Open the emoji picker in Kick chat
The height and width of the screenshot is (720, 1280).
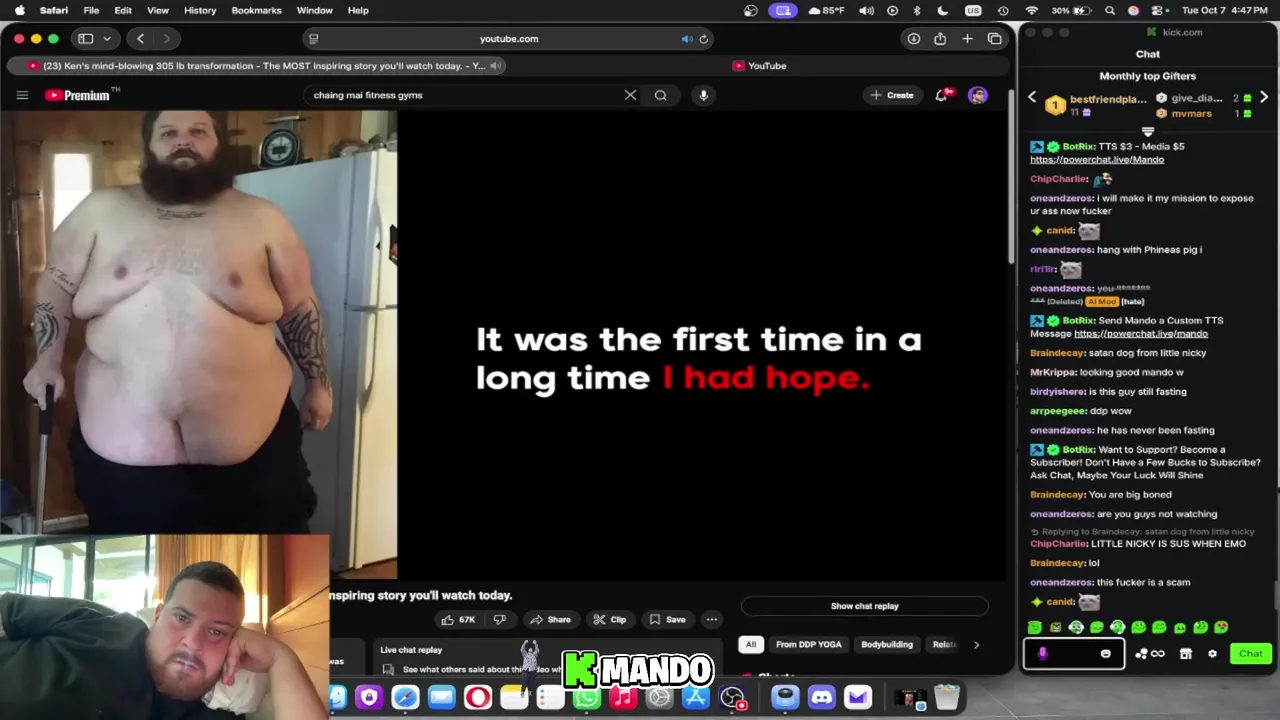pyautogui.click(x=1105, y=654)
